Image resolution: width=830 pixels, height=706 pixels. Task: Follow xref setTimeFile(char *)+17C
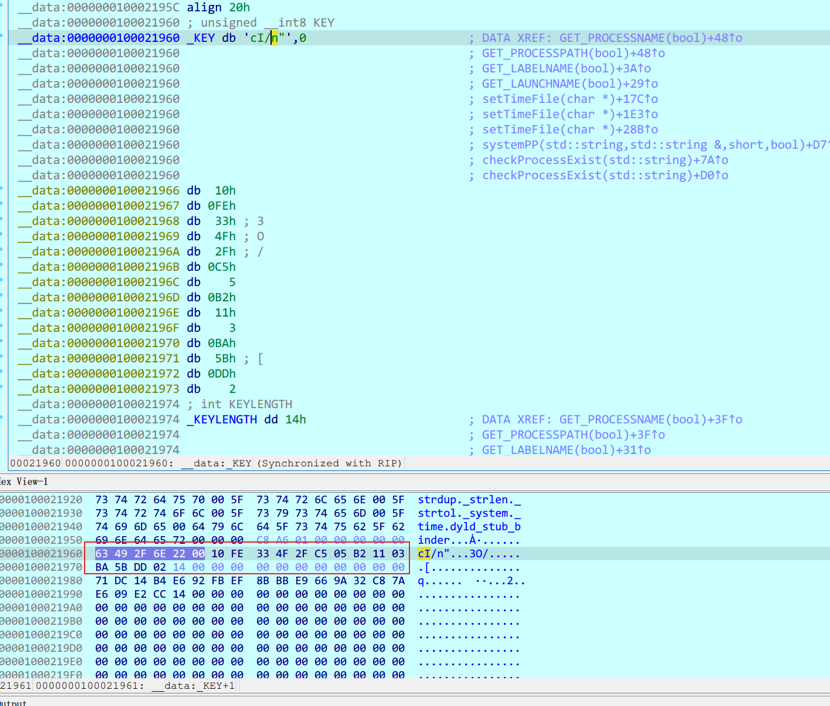[570, 99]
